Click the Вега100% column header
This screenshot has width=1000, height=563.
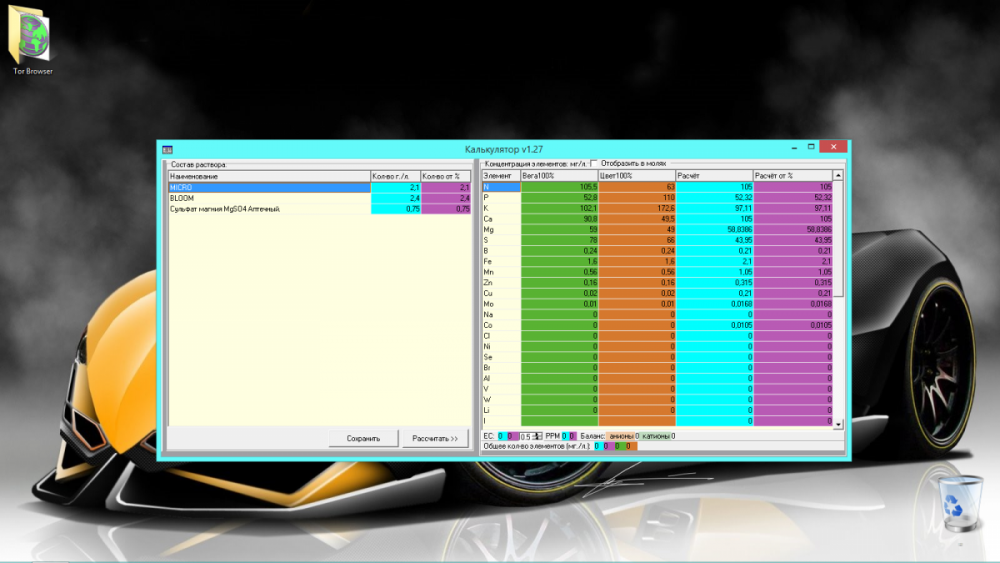point(559,175)
